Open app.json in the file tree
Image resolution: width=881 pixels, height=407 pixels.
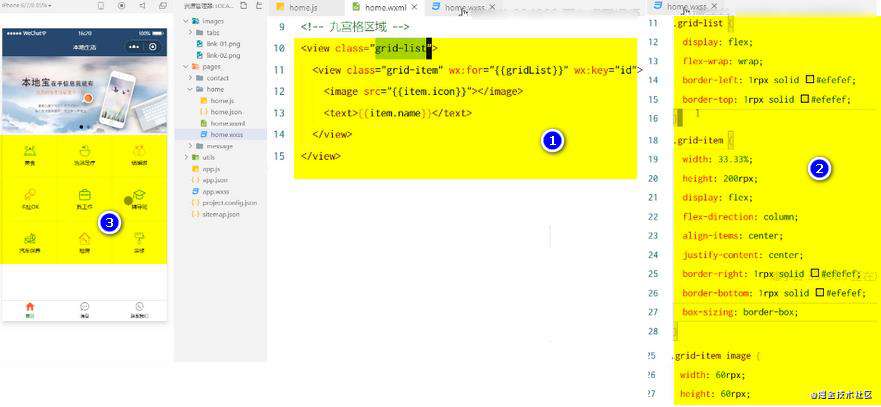click(x=209, y=180)
